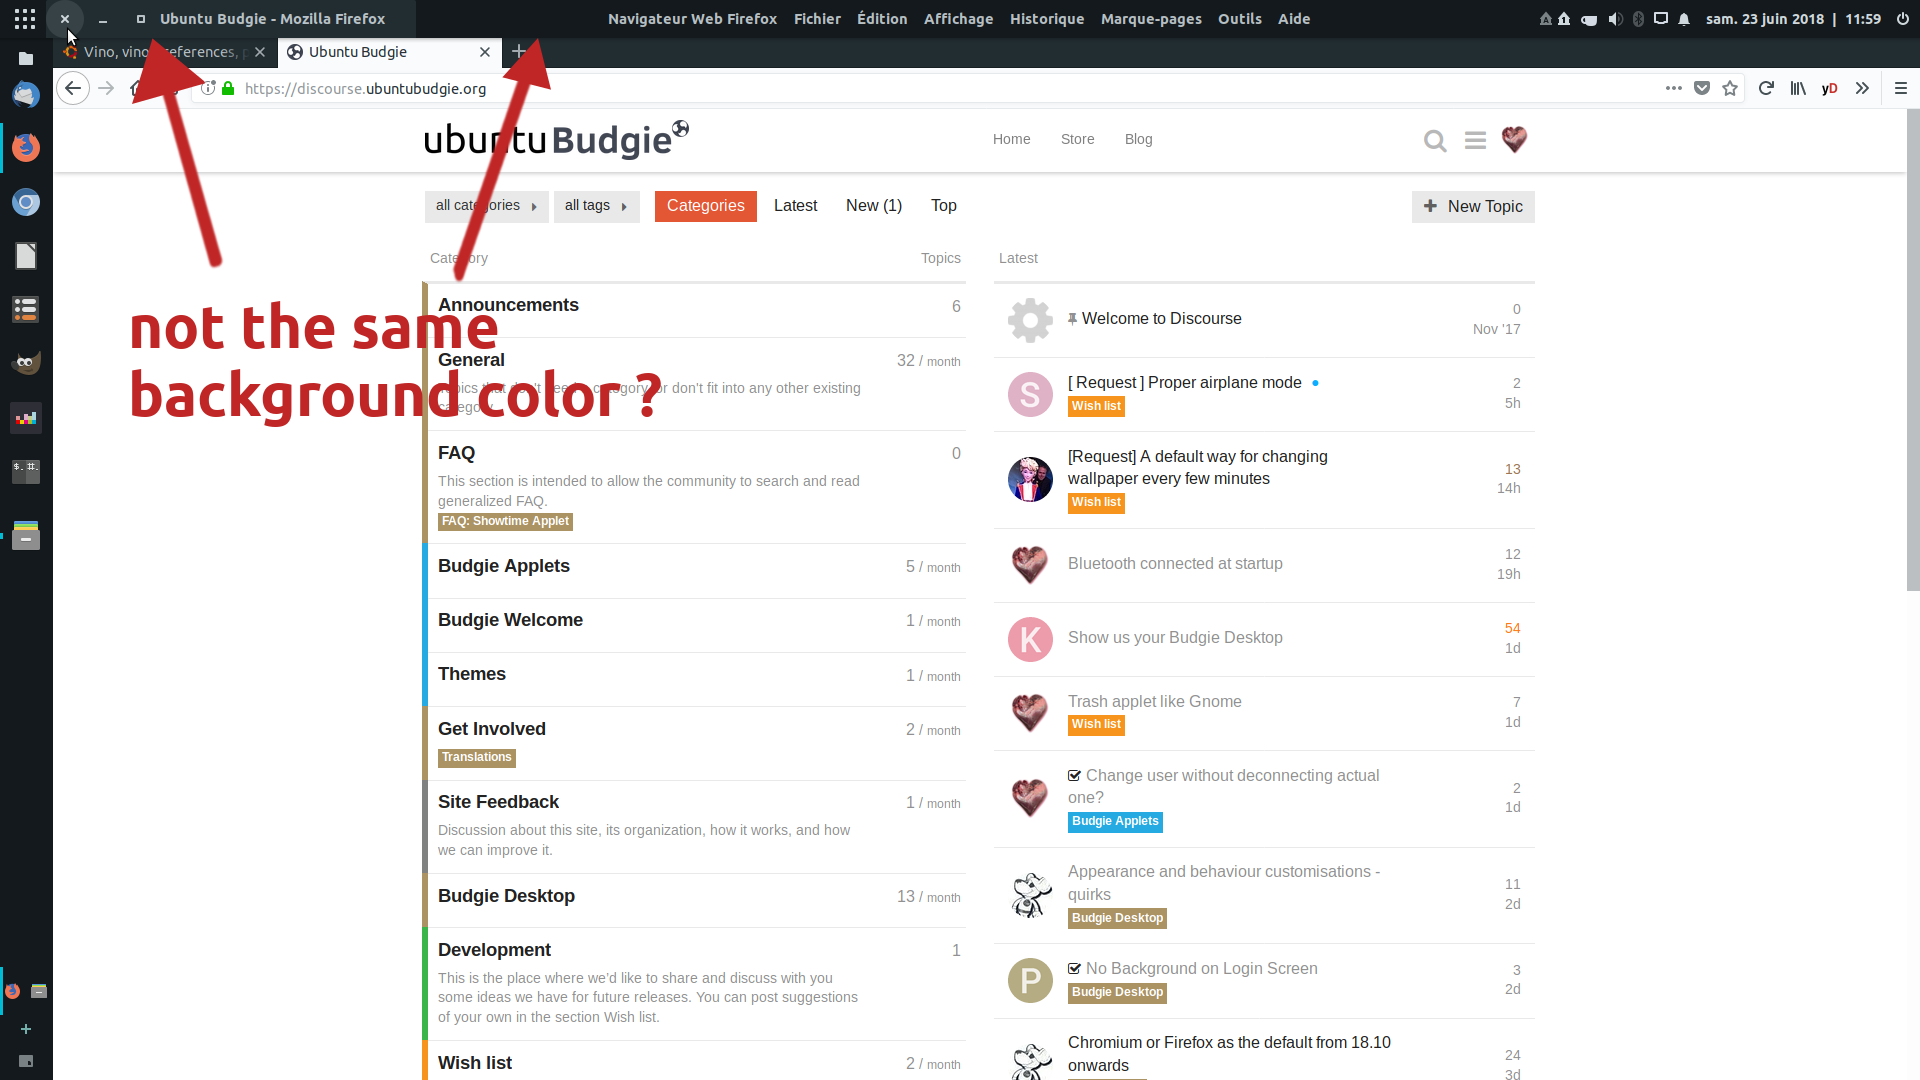Screen dimensions: 1920x1080
Task: Click the URL address bar field
Action: point(900,88)
